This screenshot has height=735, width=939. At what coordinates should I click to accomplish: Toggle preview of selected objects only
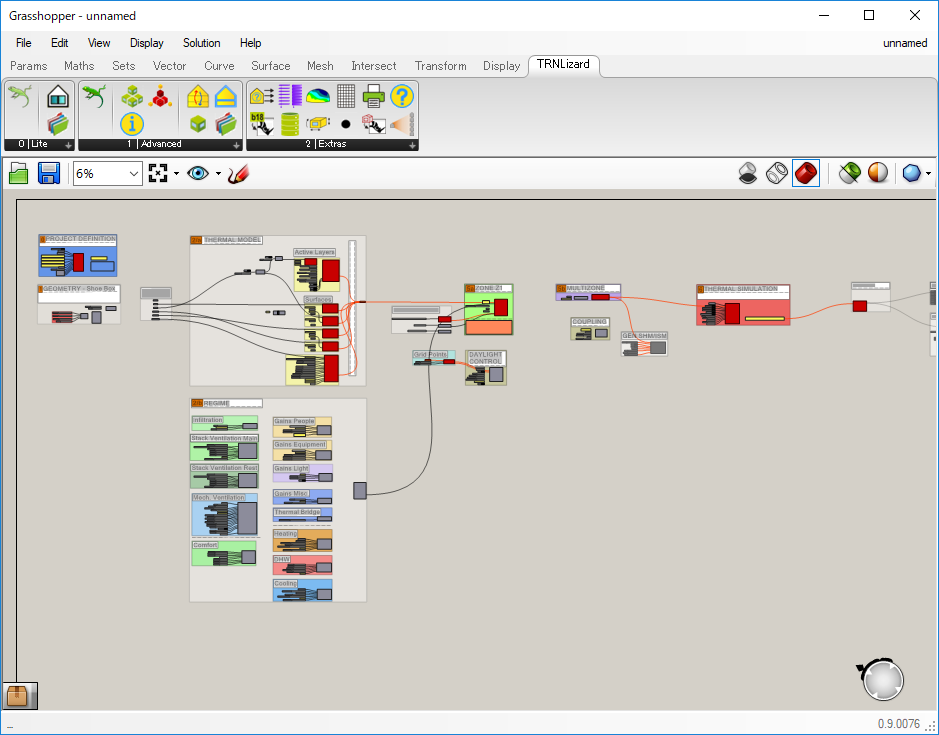tap(849, 173)
